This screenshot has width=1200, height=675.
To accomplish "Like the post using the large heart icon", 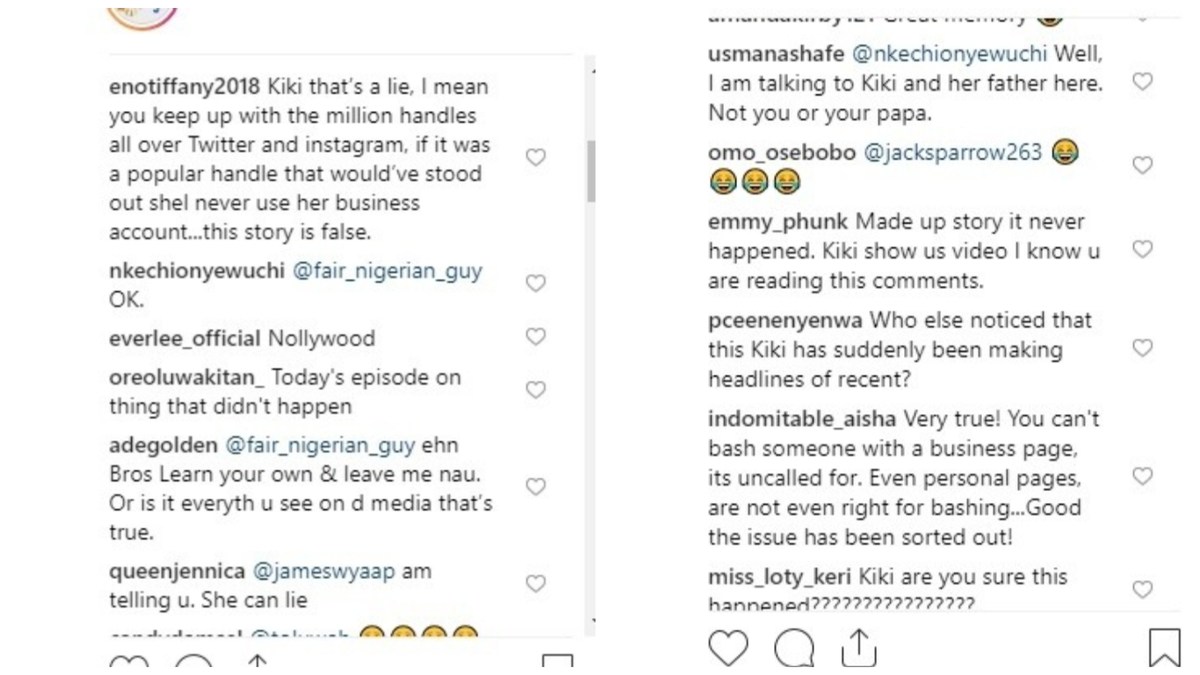I will tap(728, 648).
